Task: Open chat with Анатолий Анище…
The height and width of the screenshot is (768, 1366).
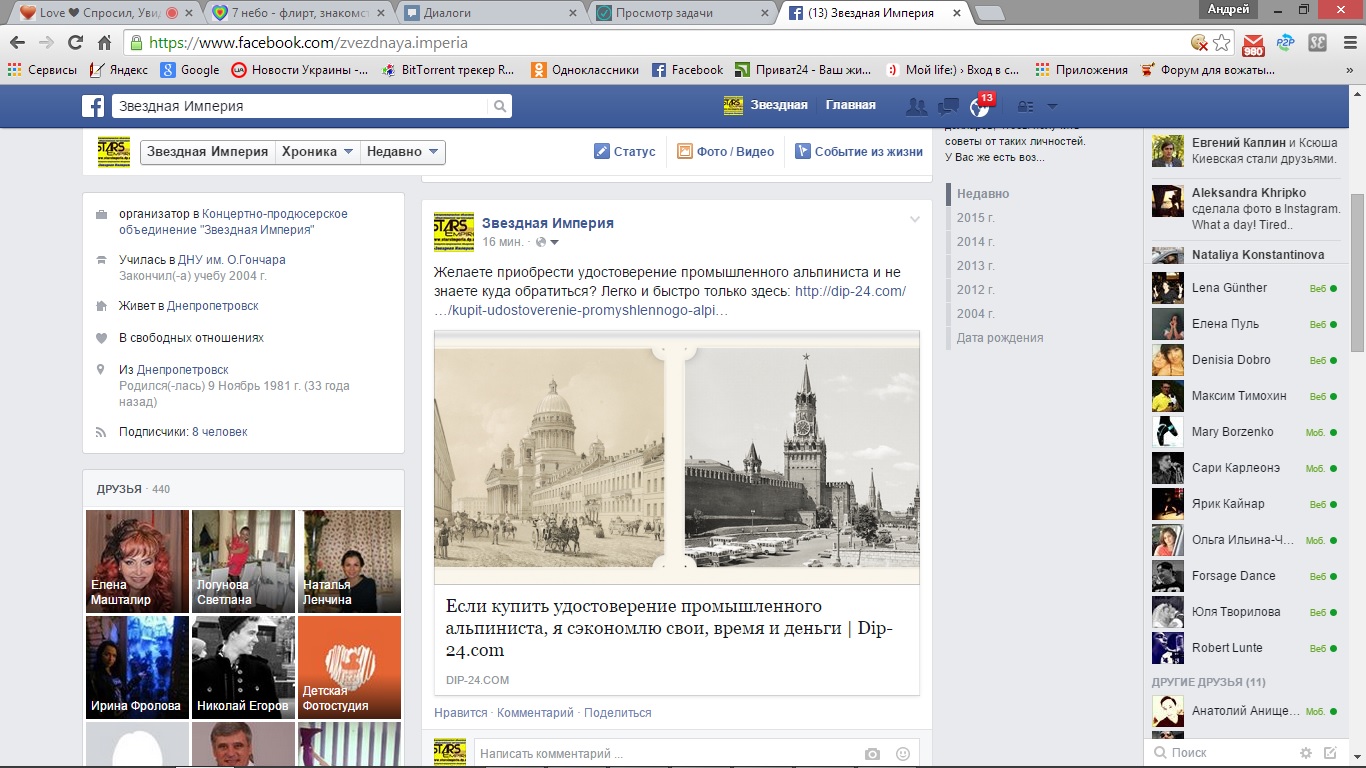Action: [x=1246, y=711]
